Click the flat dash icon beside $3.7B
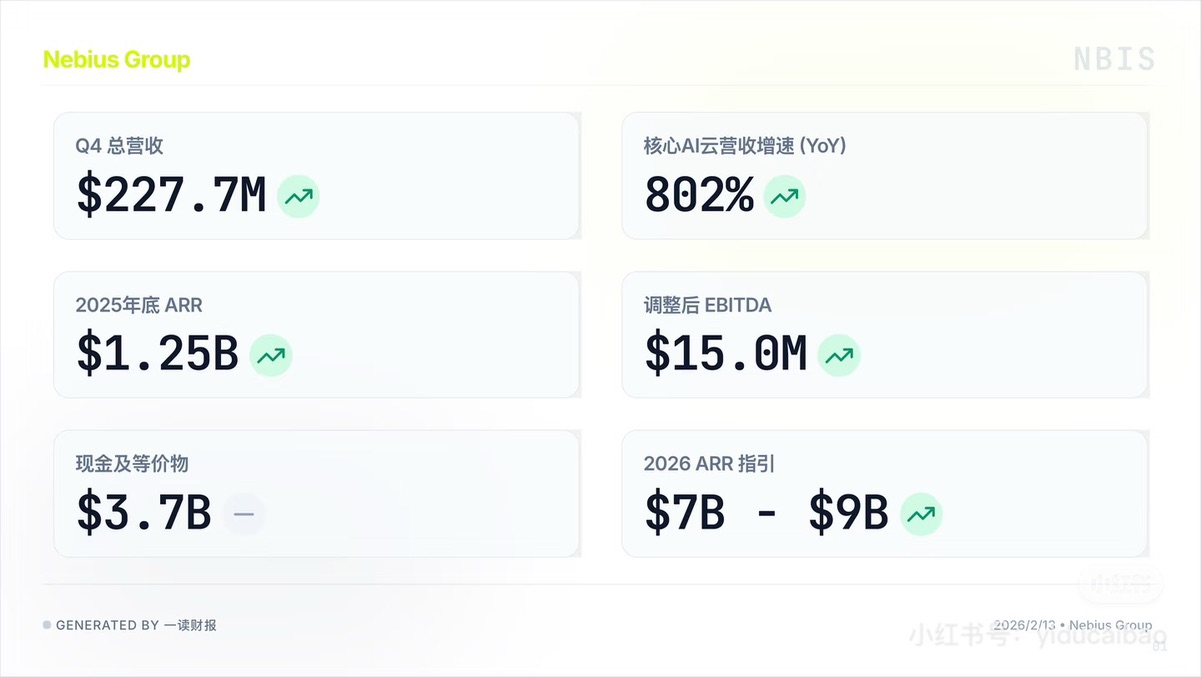Screen dimensions: 1201x677 (x=243, y=514)
